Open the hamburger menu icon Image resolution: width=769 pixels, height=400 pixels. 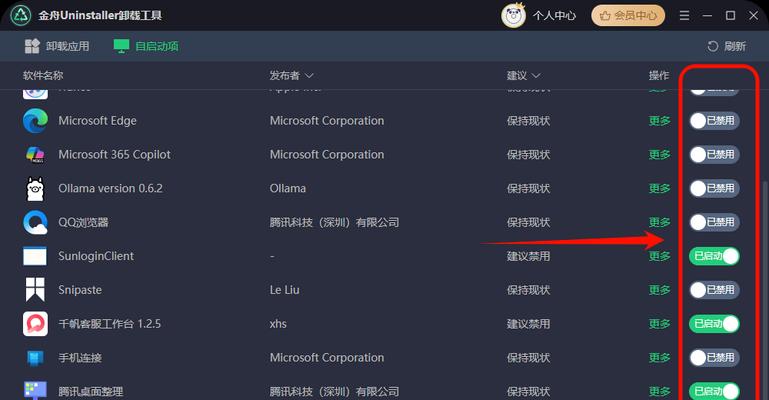coord(684,16)
